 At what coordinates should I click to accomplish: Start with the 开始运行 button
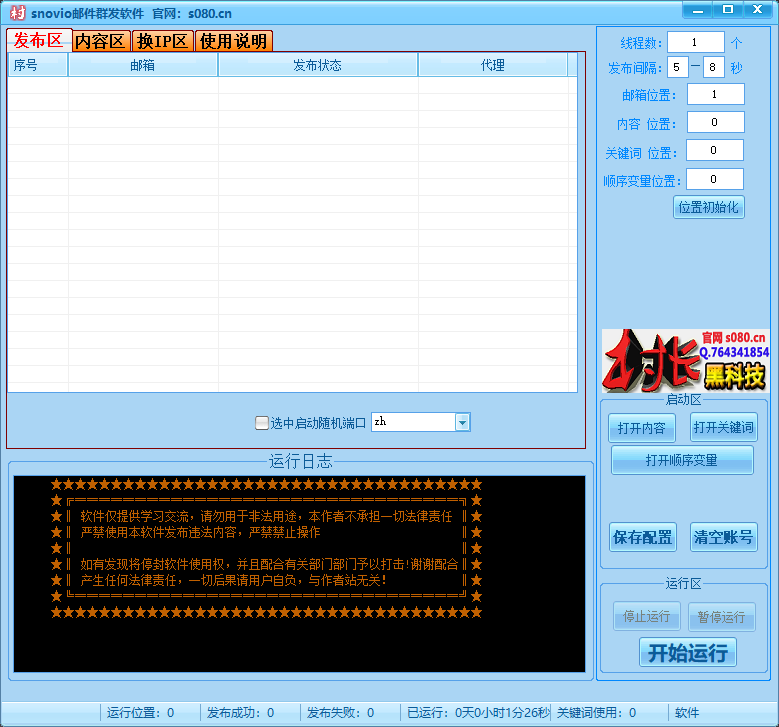click(x=688, y=652)
